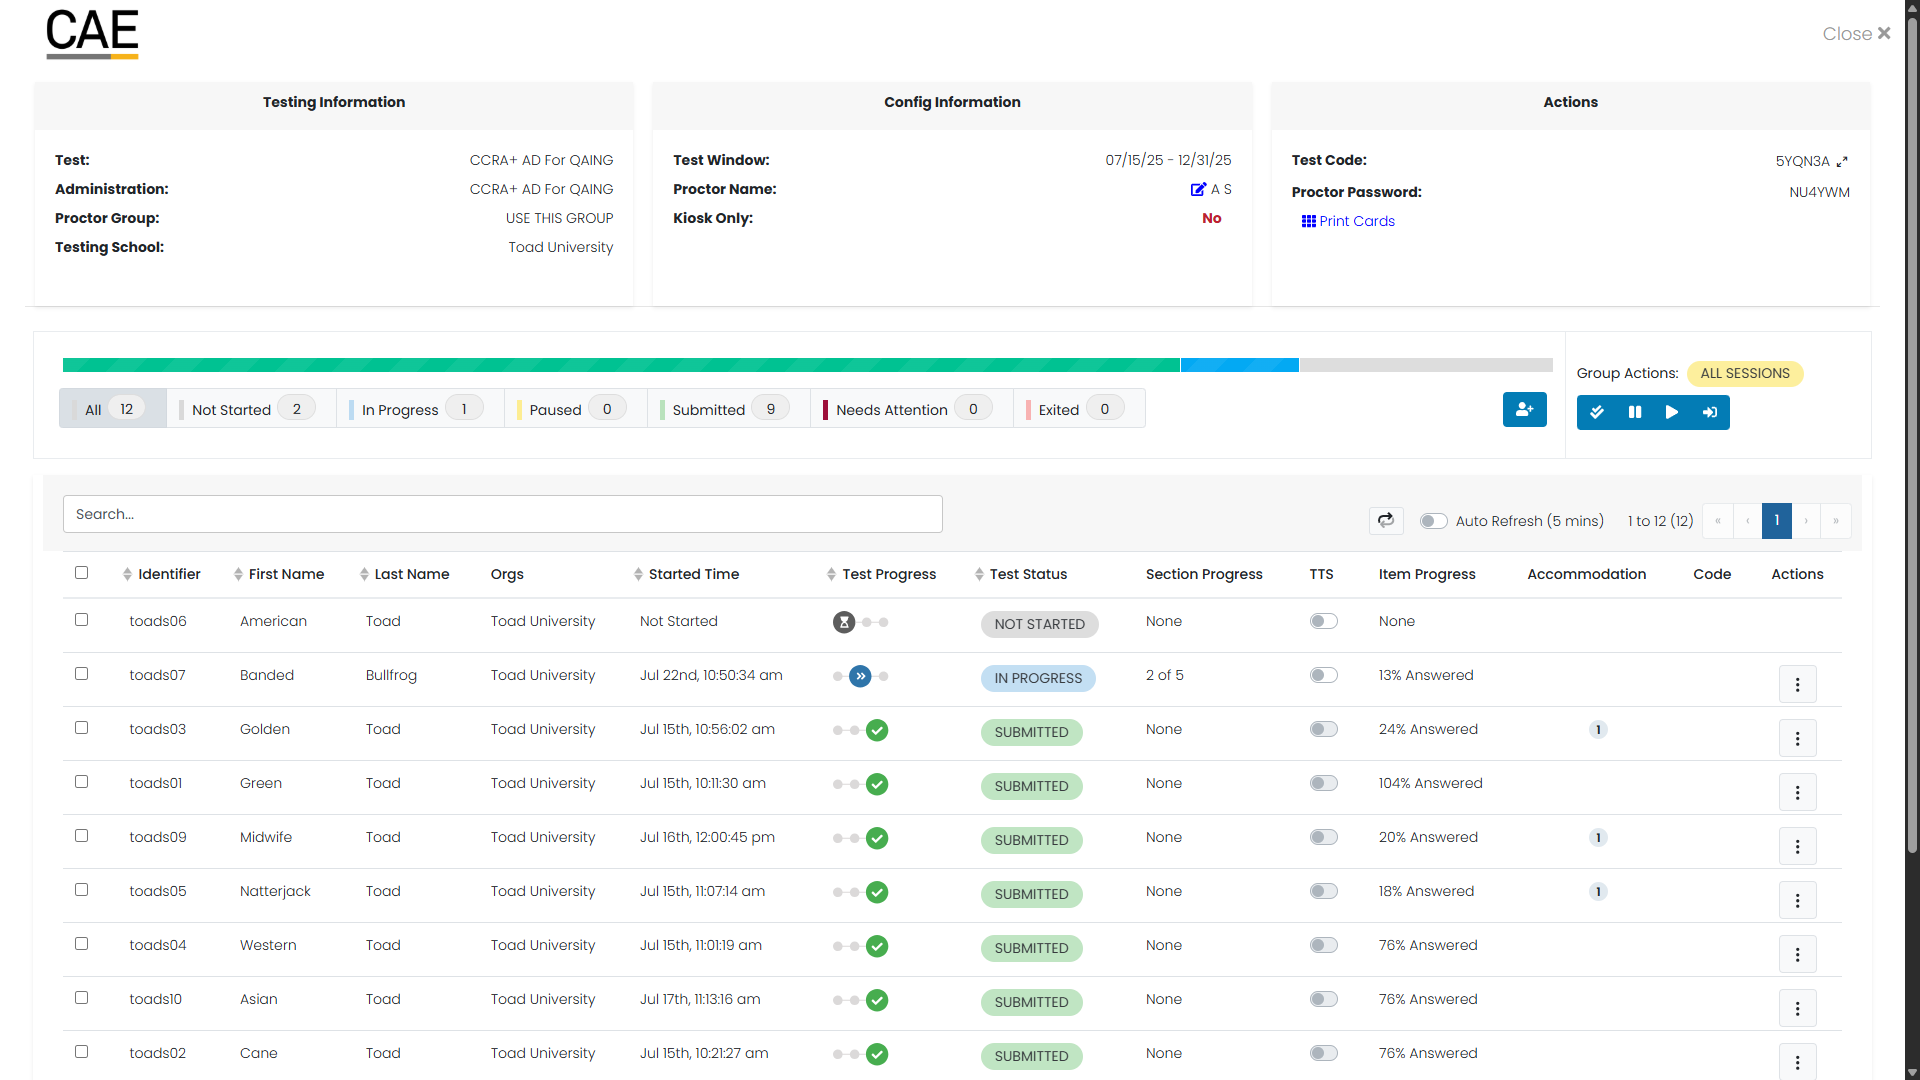
Task: Open actions menu for toads07 row
Action: pos(1797,685)
